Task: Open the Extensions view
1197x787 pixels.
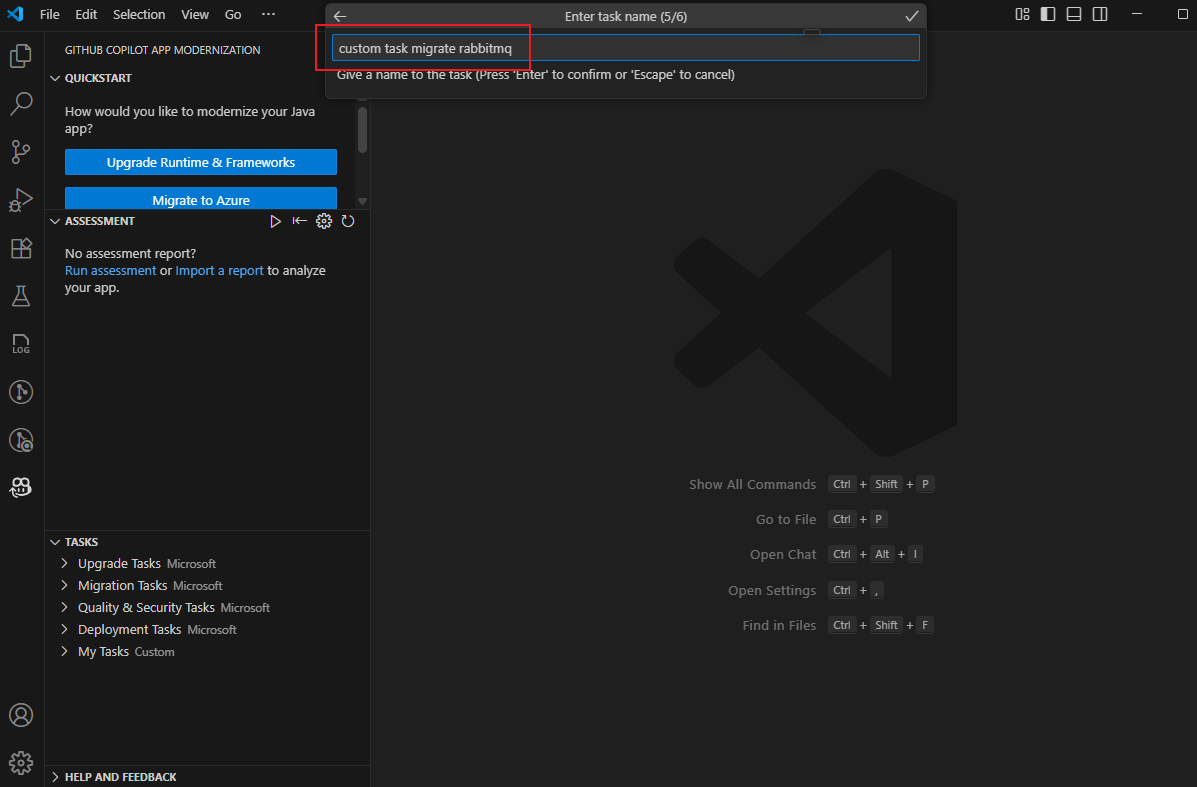Action: [21, 248]
